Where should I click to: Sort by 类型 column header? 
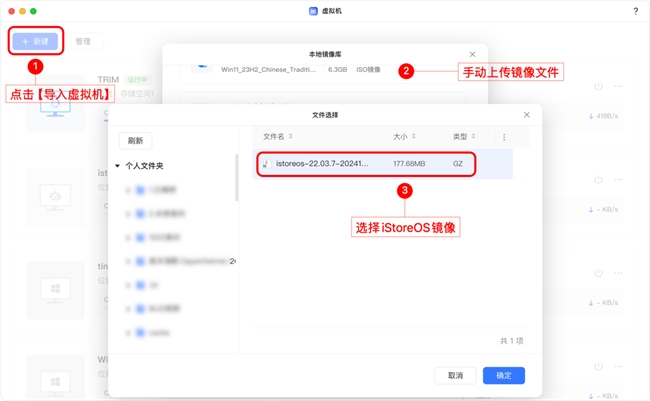(x=460, y=137)
